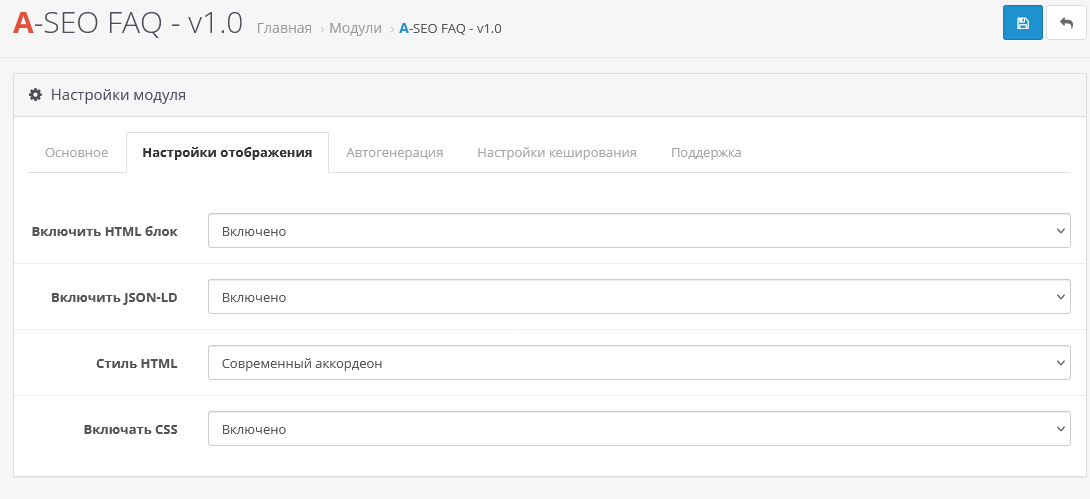Click the large A-SEO FAQ page title
This screenshot has width=1090, height=499.
(128, 23)
